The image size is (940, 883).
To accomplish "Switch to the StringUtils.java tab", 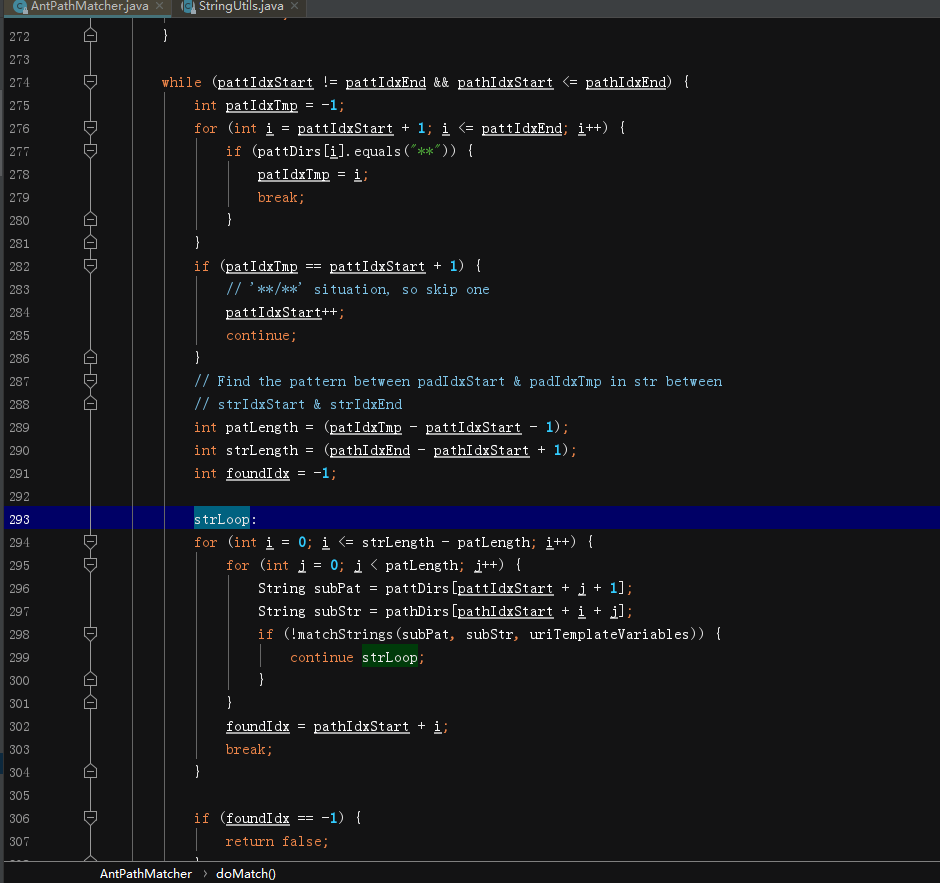I will click(x=241, y=7).
